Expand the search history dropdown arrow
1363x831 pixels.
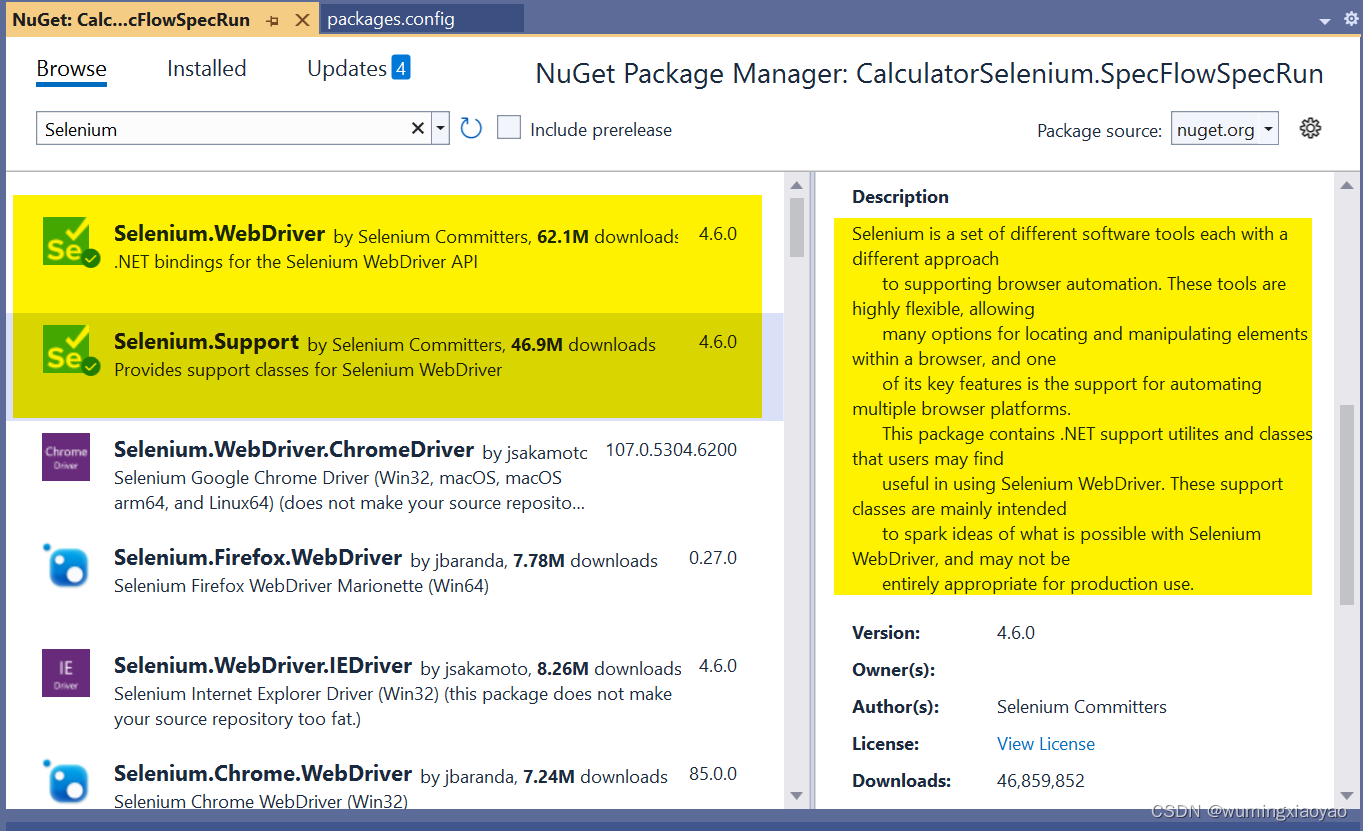[x=441, y=129]
